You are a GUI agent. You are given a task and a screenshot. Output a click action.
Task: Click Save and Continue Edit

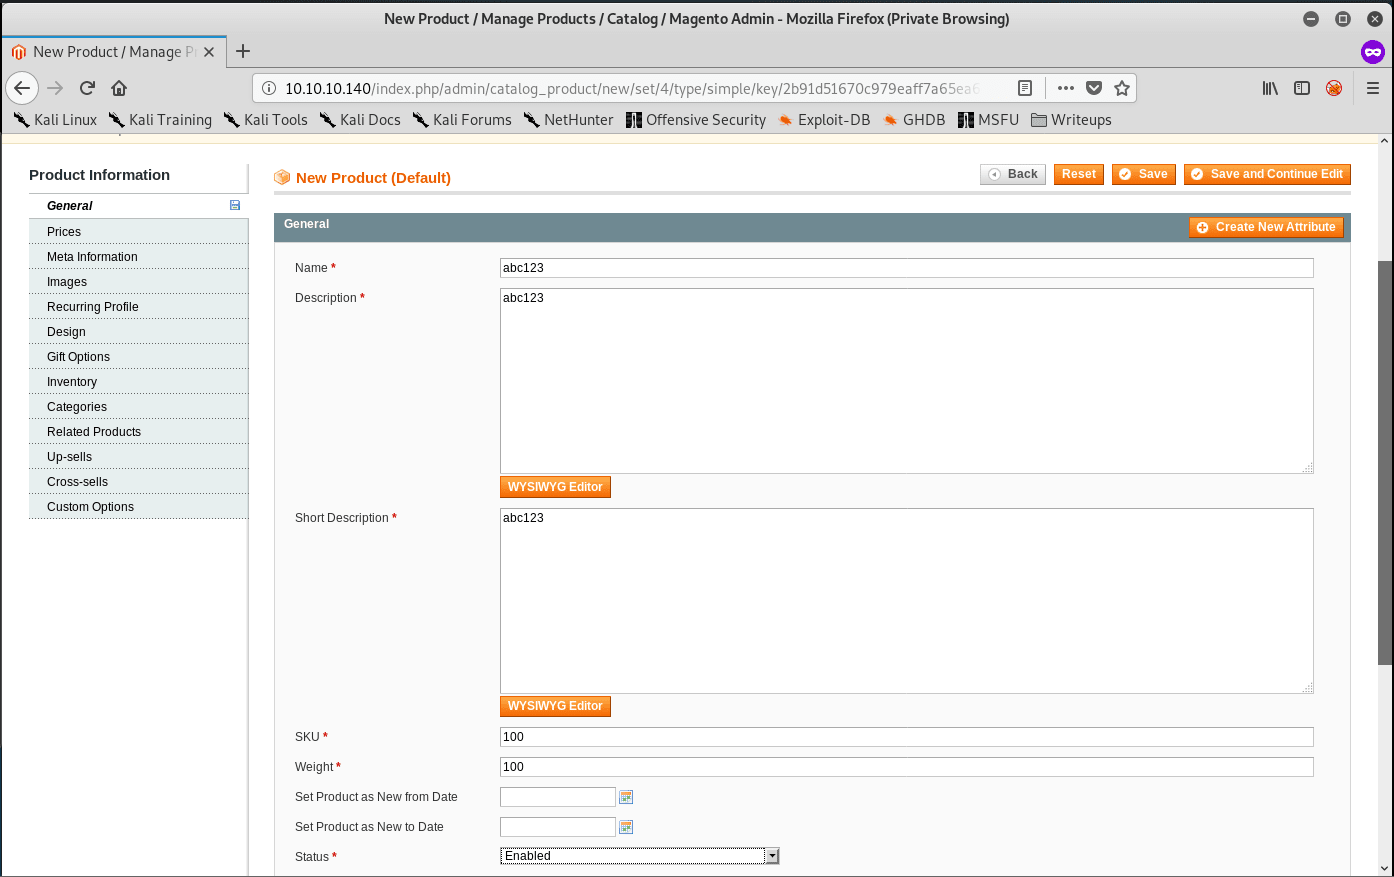pyautogui.click(x=1267, y=174)
